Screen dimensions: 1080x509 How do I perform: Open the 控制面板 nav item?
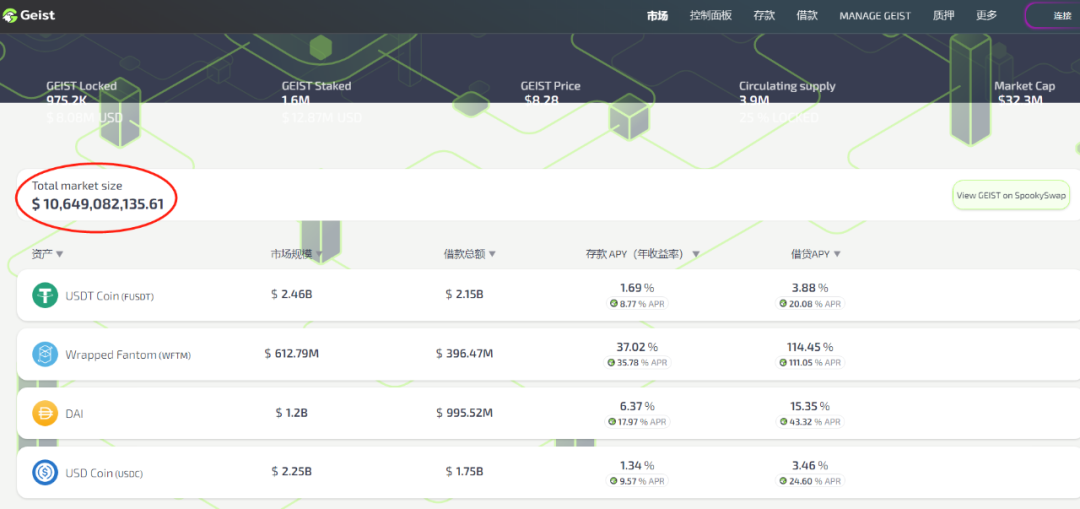click(x=711, y=15)
